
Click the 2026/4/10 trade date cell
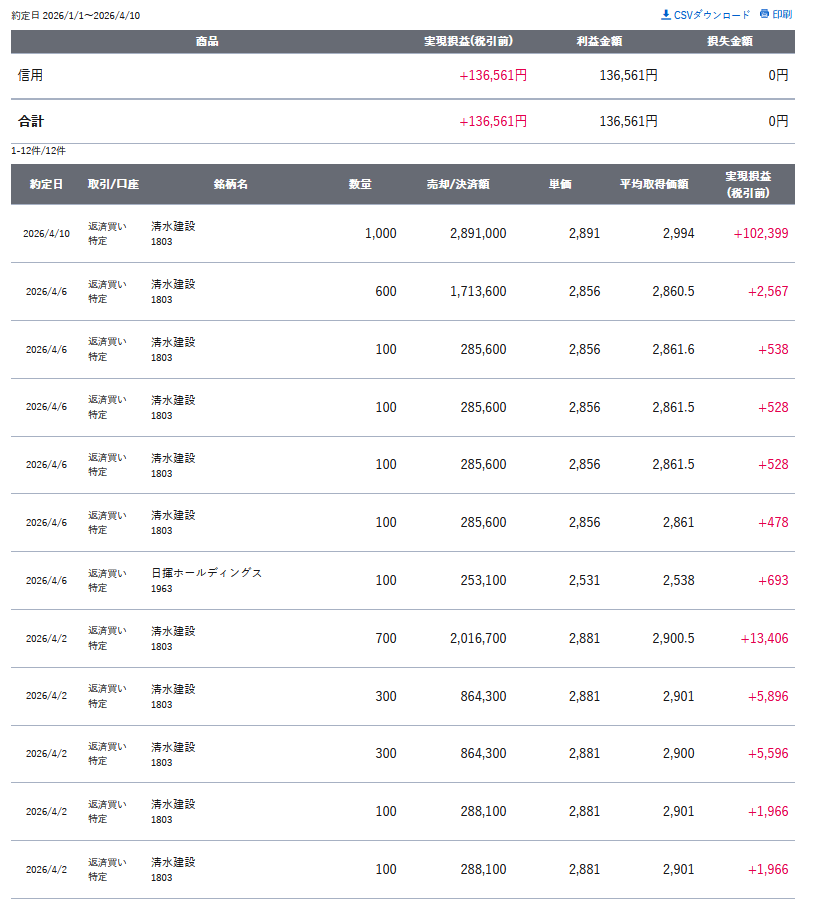pyautogui.click(x=47, y=234)
